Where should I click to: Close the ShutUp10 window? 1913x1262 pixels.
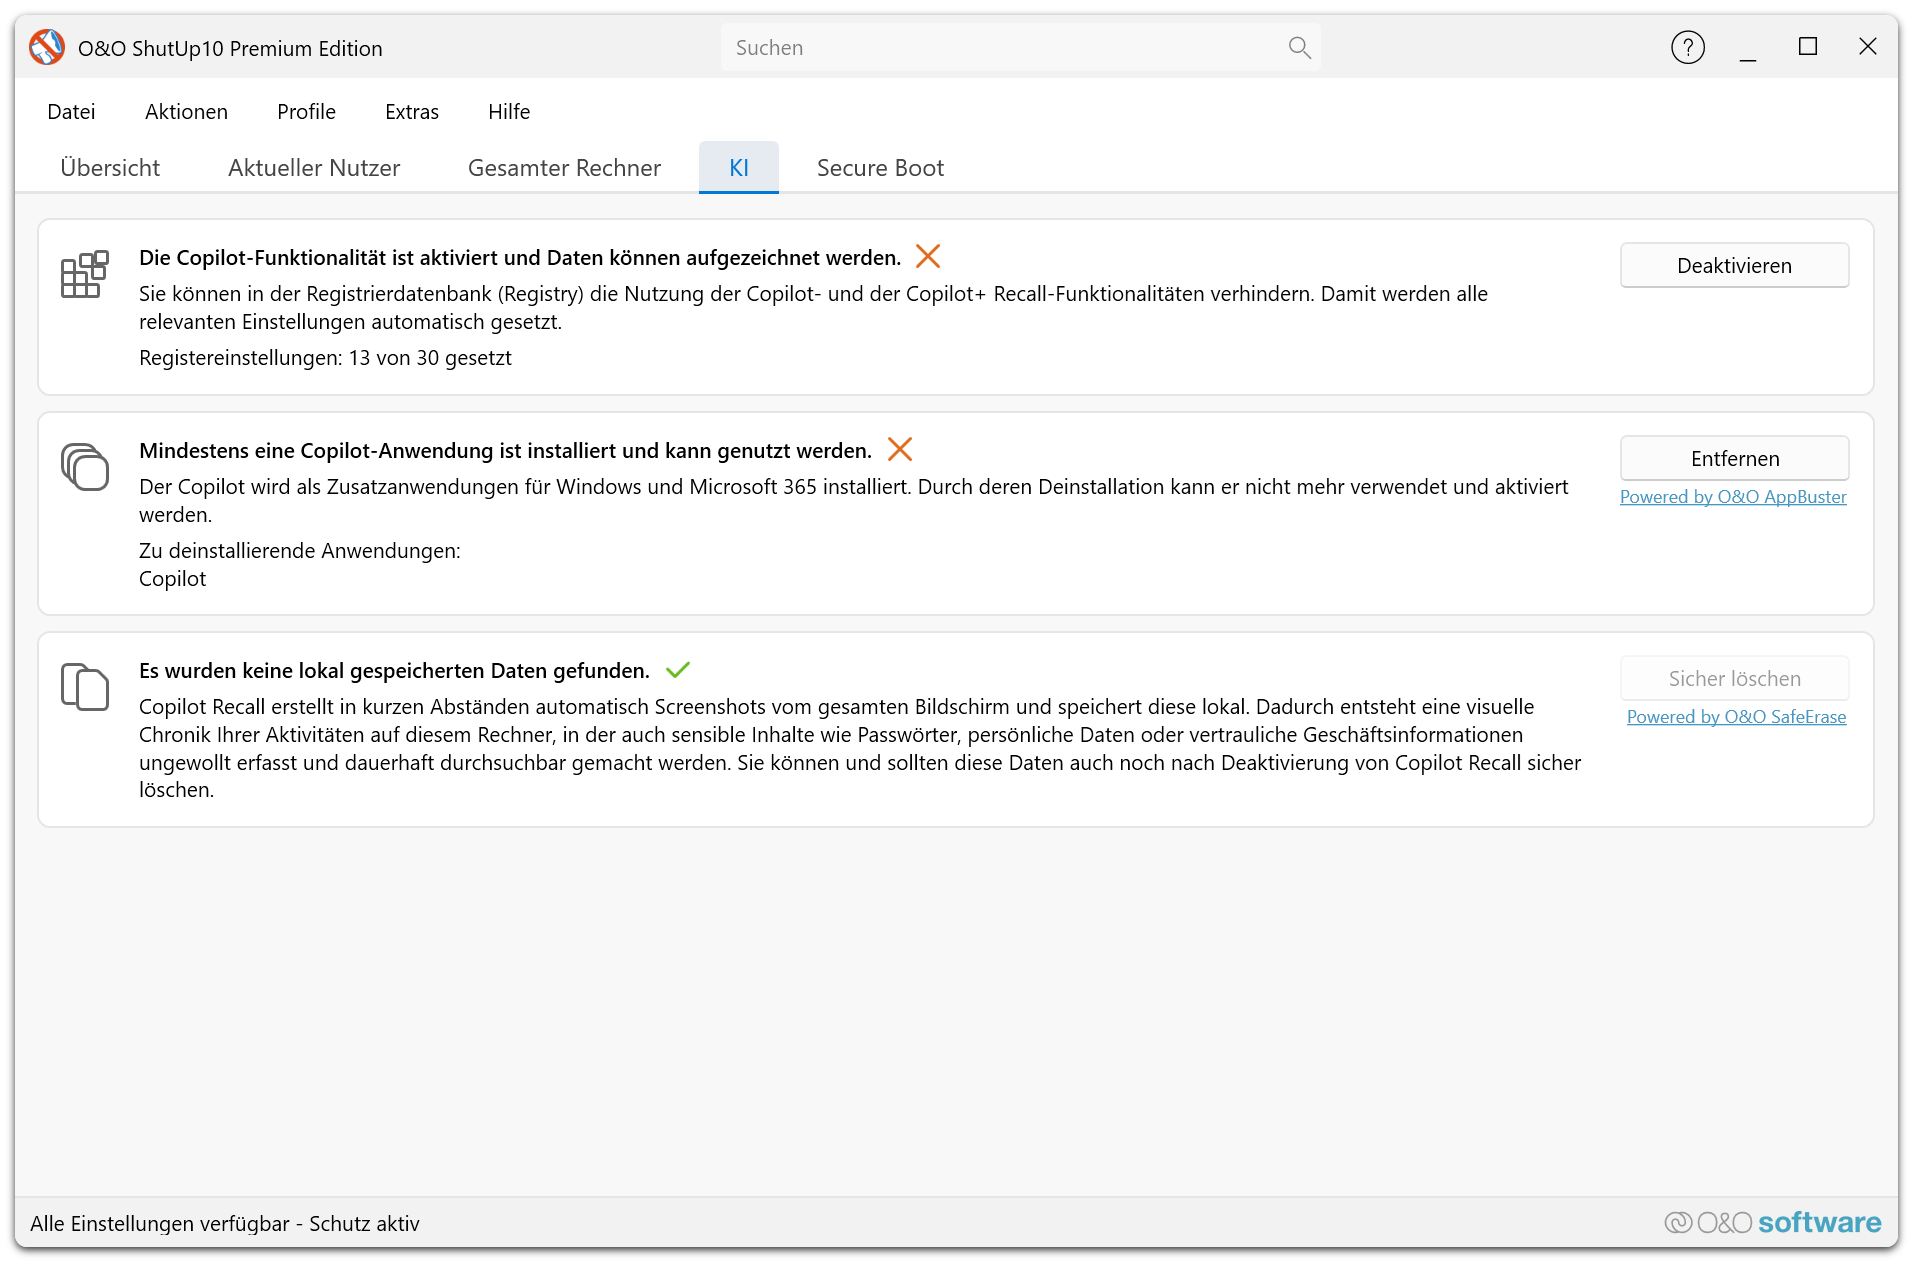1868,47
